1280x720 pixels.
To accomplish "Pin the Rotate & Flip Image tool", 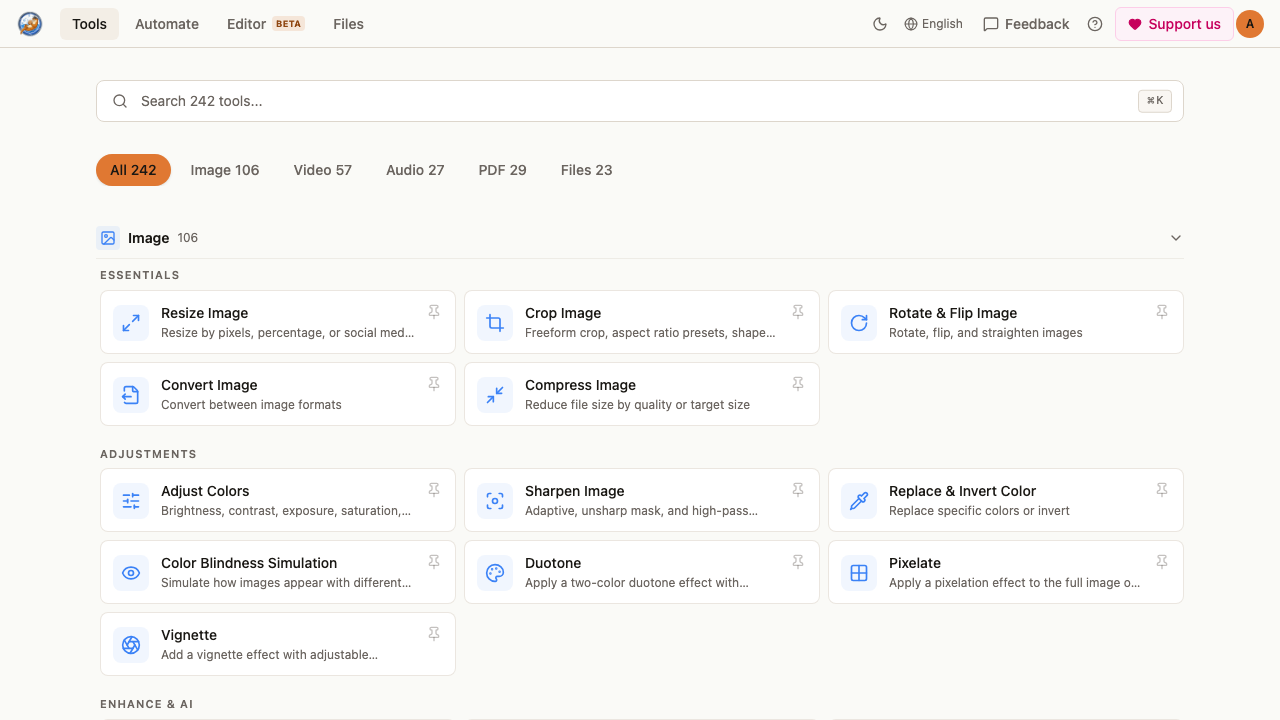I will [x=1162, y=312].
